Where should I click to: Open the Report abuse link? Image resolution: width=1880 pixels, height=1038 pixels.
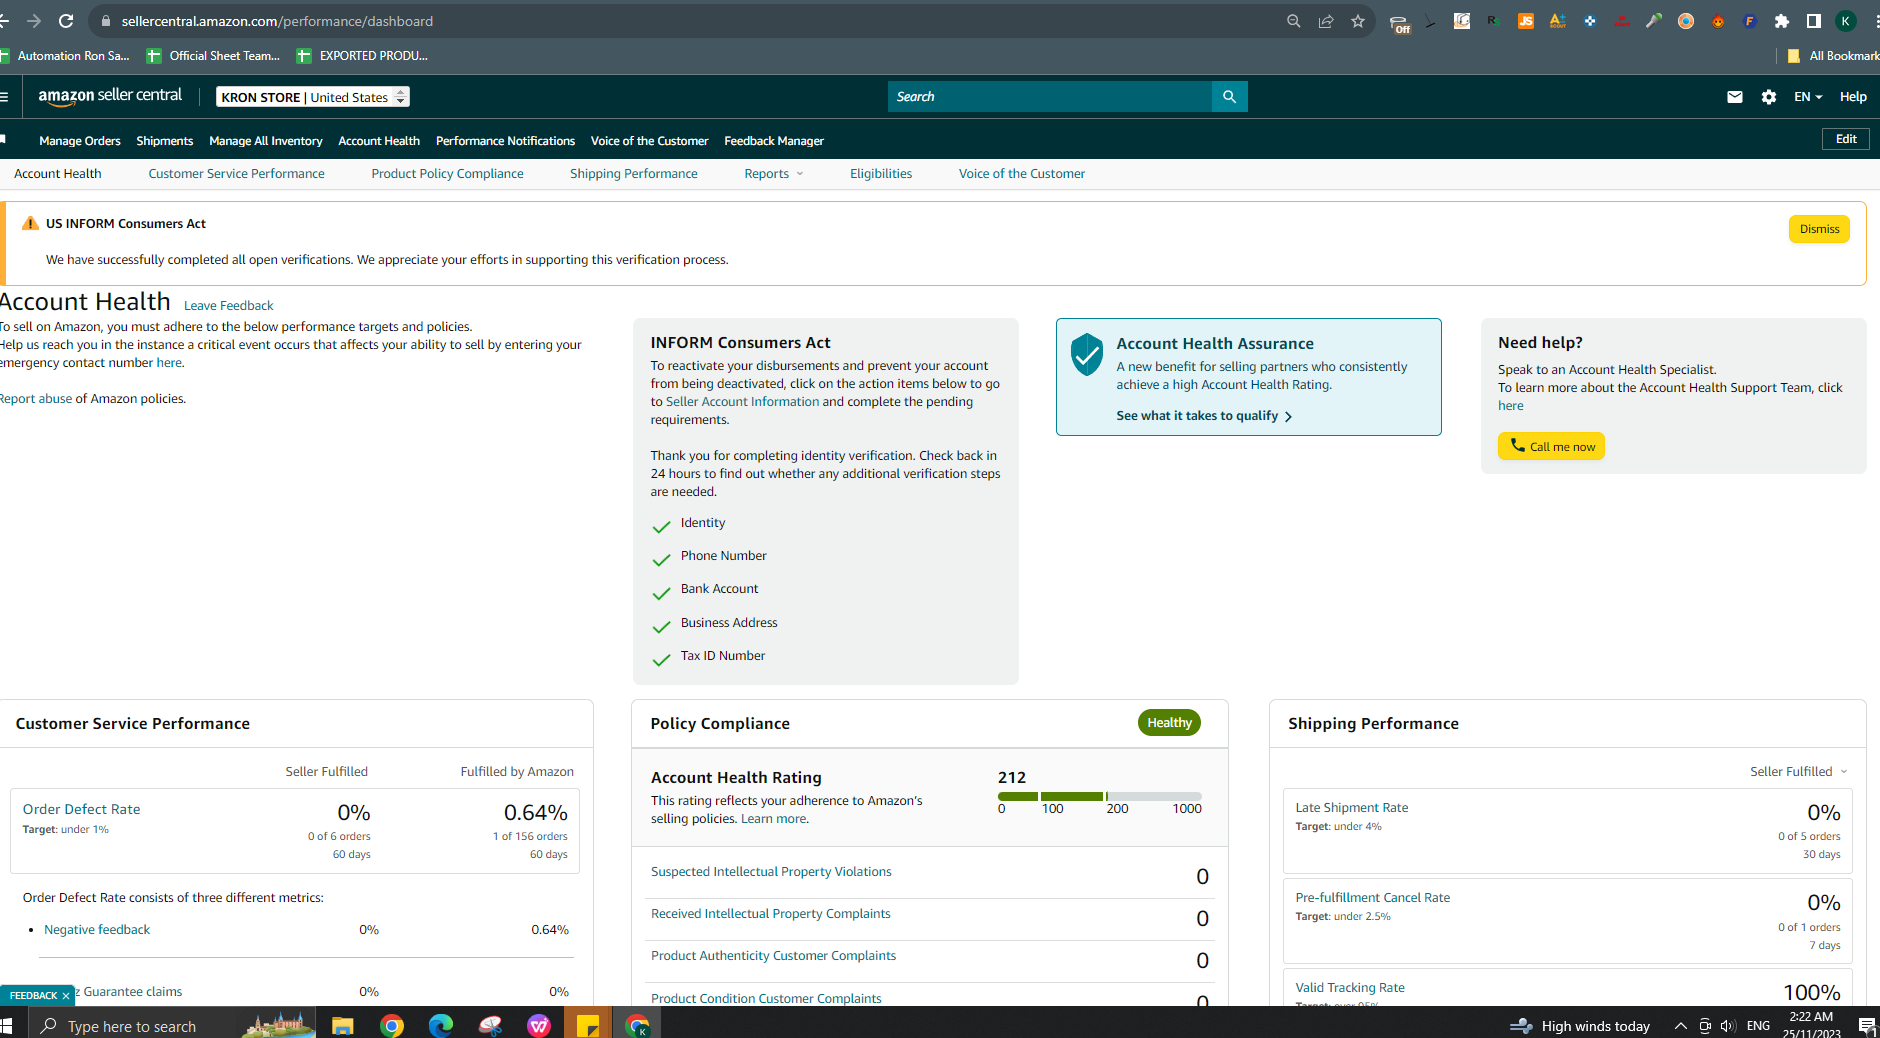pos(36,399)
